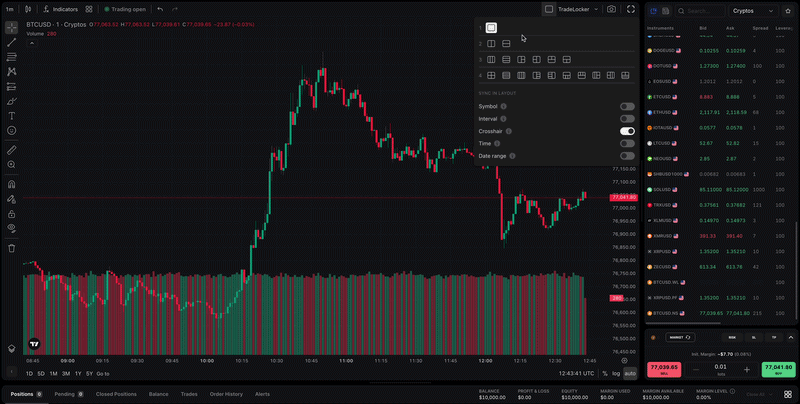
Task: Toggle stay in drawing mode
Action: click(x=11, y=199)
